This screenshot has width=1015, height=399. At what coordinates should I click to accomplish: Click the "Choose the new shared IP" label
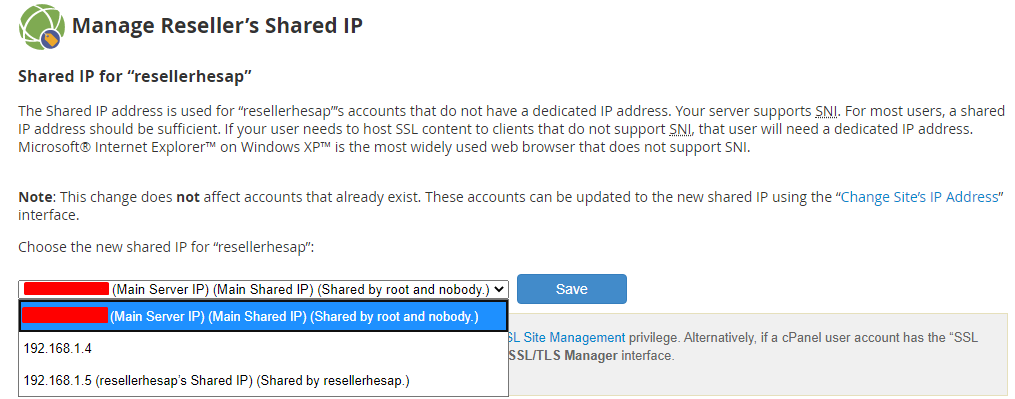click(x=166, y=247)
